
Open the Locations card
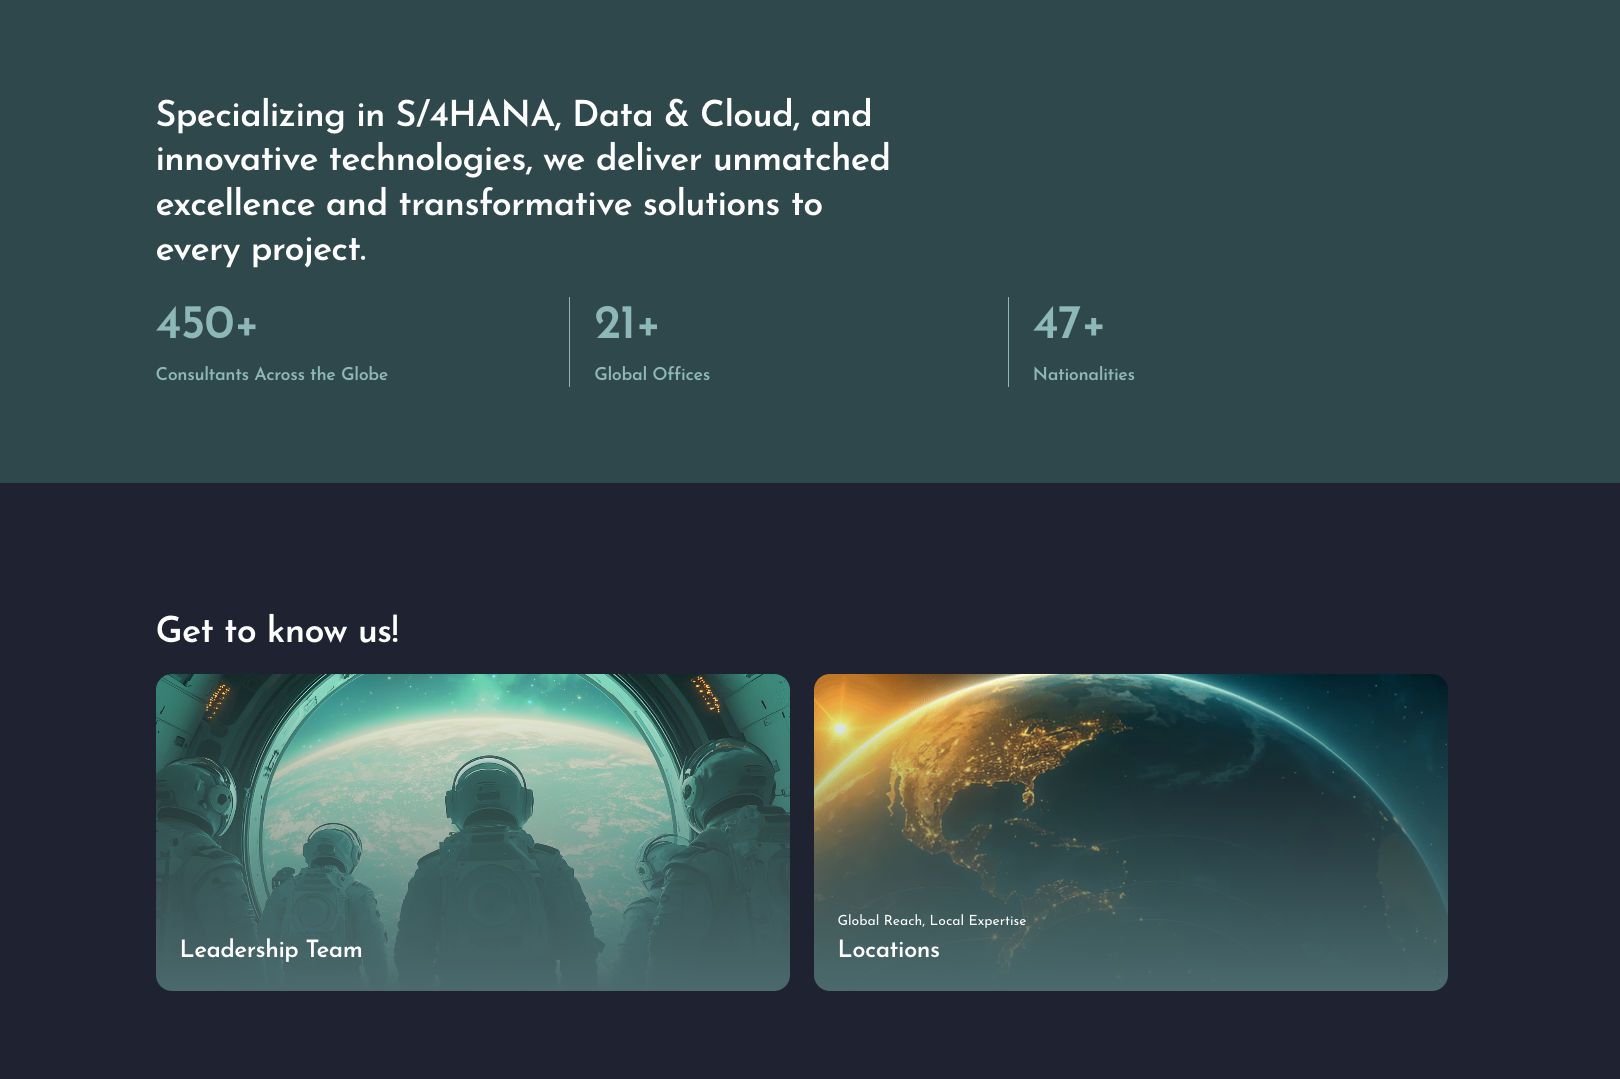coord(1131,832)
